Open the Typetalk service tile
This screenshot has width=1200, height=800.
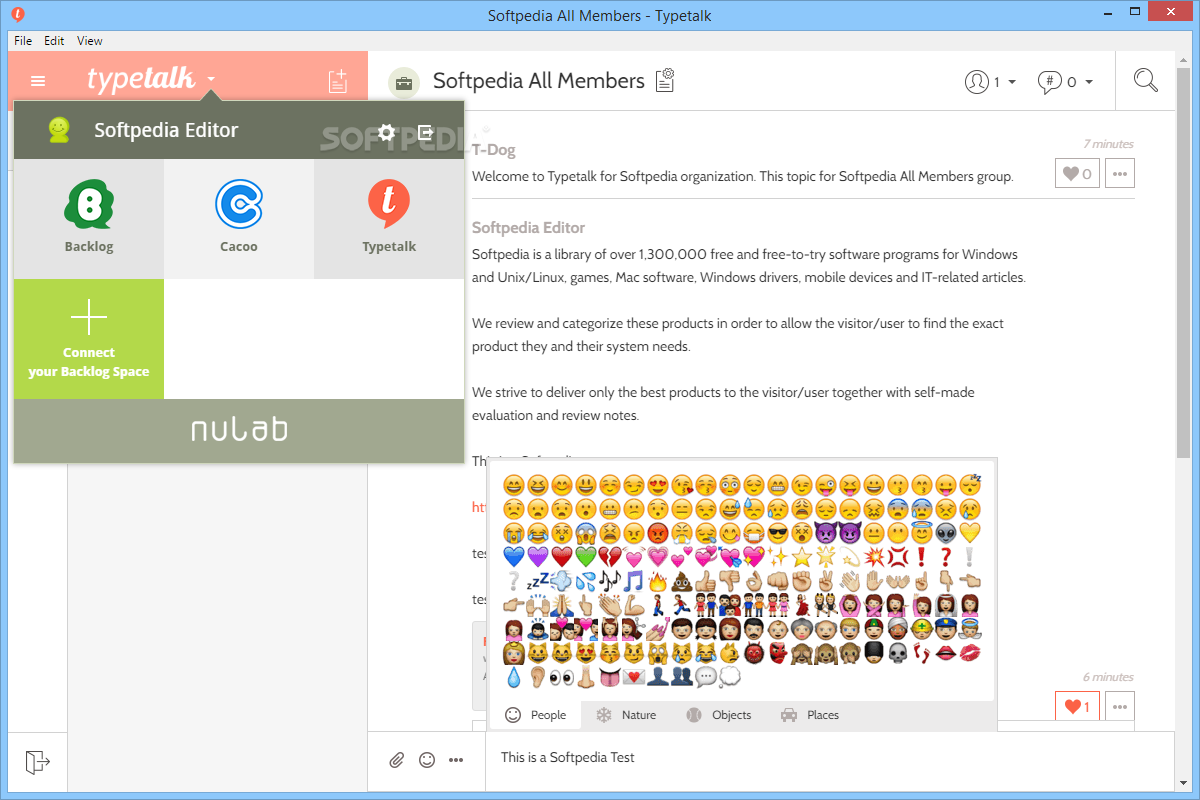coord(389,219)
